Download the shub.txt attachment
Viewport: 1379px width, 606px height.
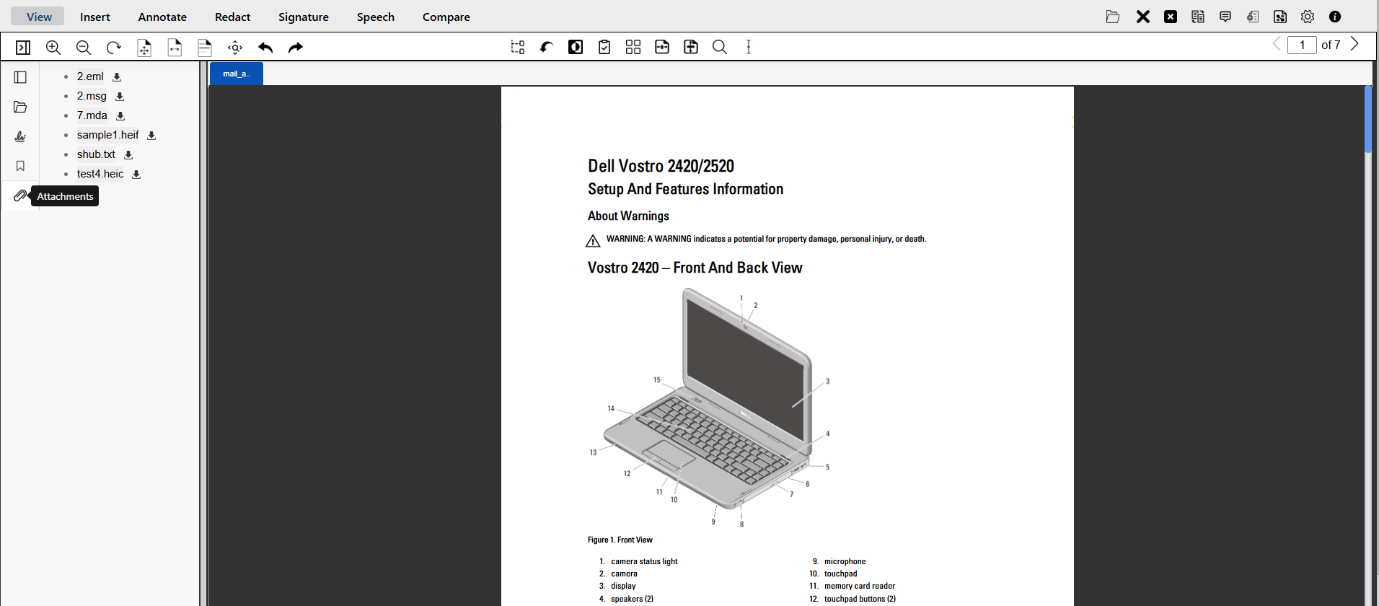coord(129,155)
